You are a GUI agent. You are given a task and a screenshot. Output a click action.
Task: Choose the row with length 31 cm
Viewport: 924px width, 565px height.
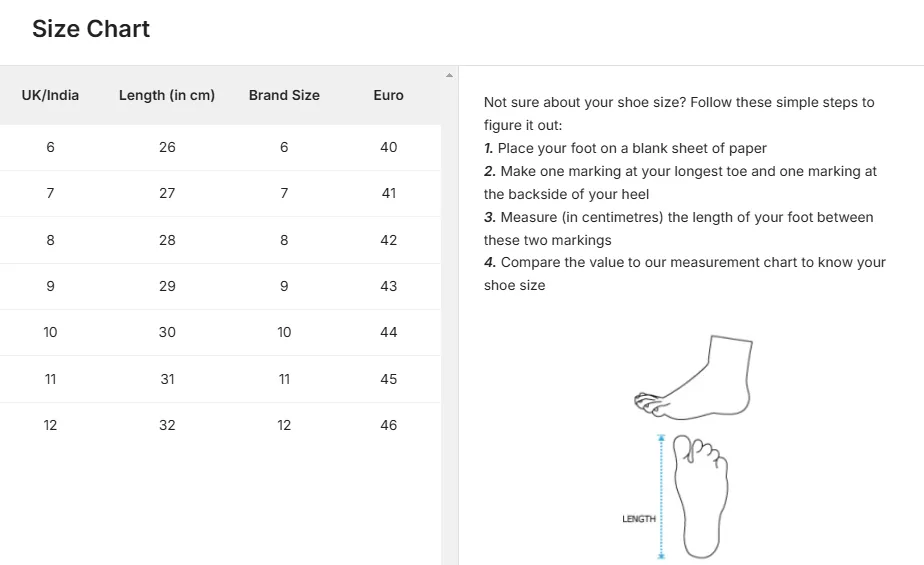coord(220,379)
